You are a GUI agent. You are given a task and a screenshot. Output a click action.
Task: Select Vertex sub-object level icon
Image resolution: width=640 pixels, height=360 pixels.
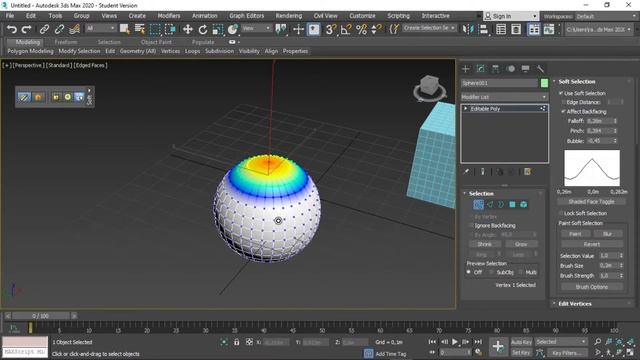[x=478, y=204]
